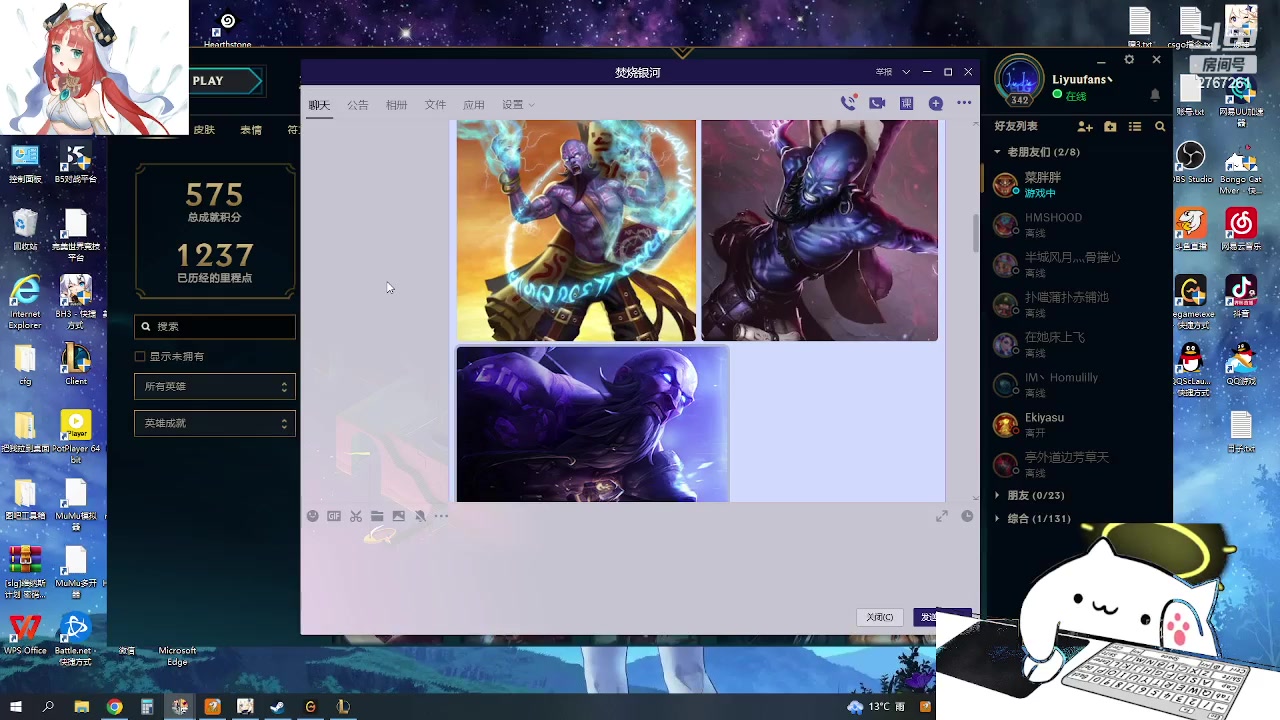1280x720 pixels.
Task: Open the Windows Start menu
Action: tap(16, 707)
